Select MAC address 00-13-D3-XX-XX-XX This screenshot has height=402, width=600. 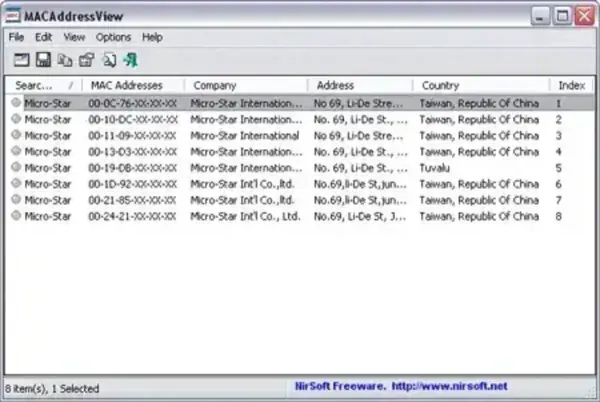(132, 152)
